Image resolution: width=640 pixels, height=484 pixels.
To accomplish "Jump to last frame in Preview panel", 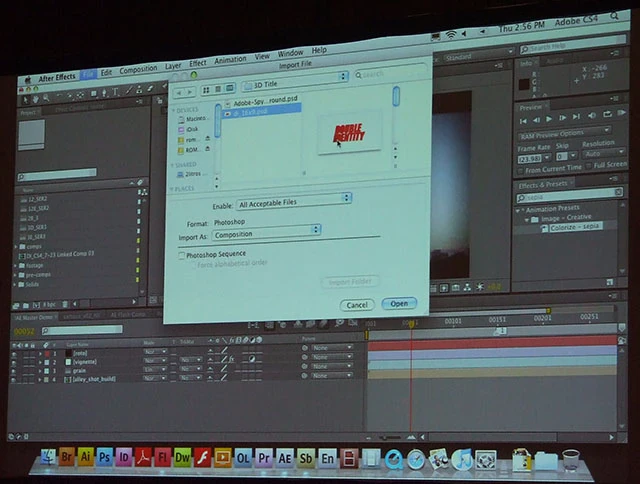I will pos(576,117).
